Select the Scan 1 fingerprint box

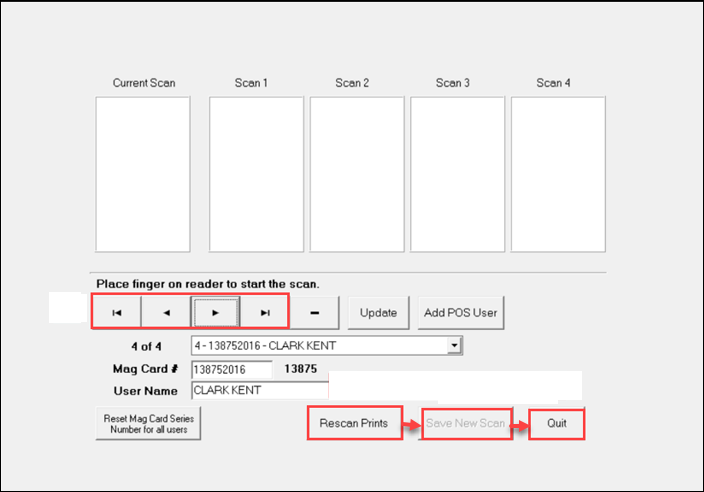pos(256,174)
